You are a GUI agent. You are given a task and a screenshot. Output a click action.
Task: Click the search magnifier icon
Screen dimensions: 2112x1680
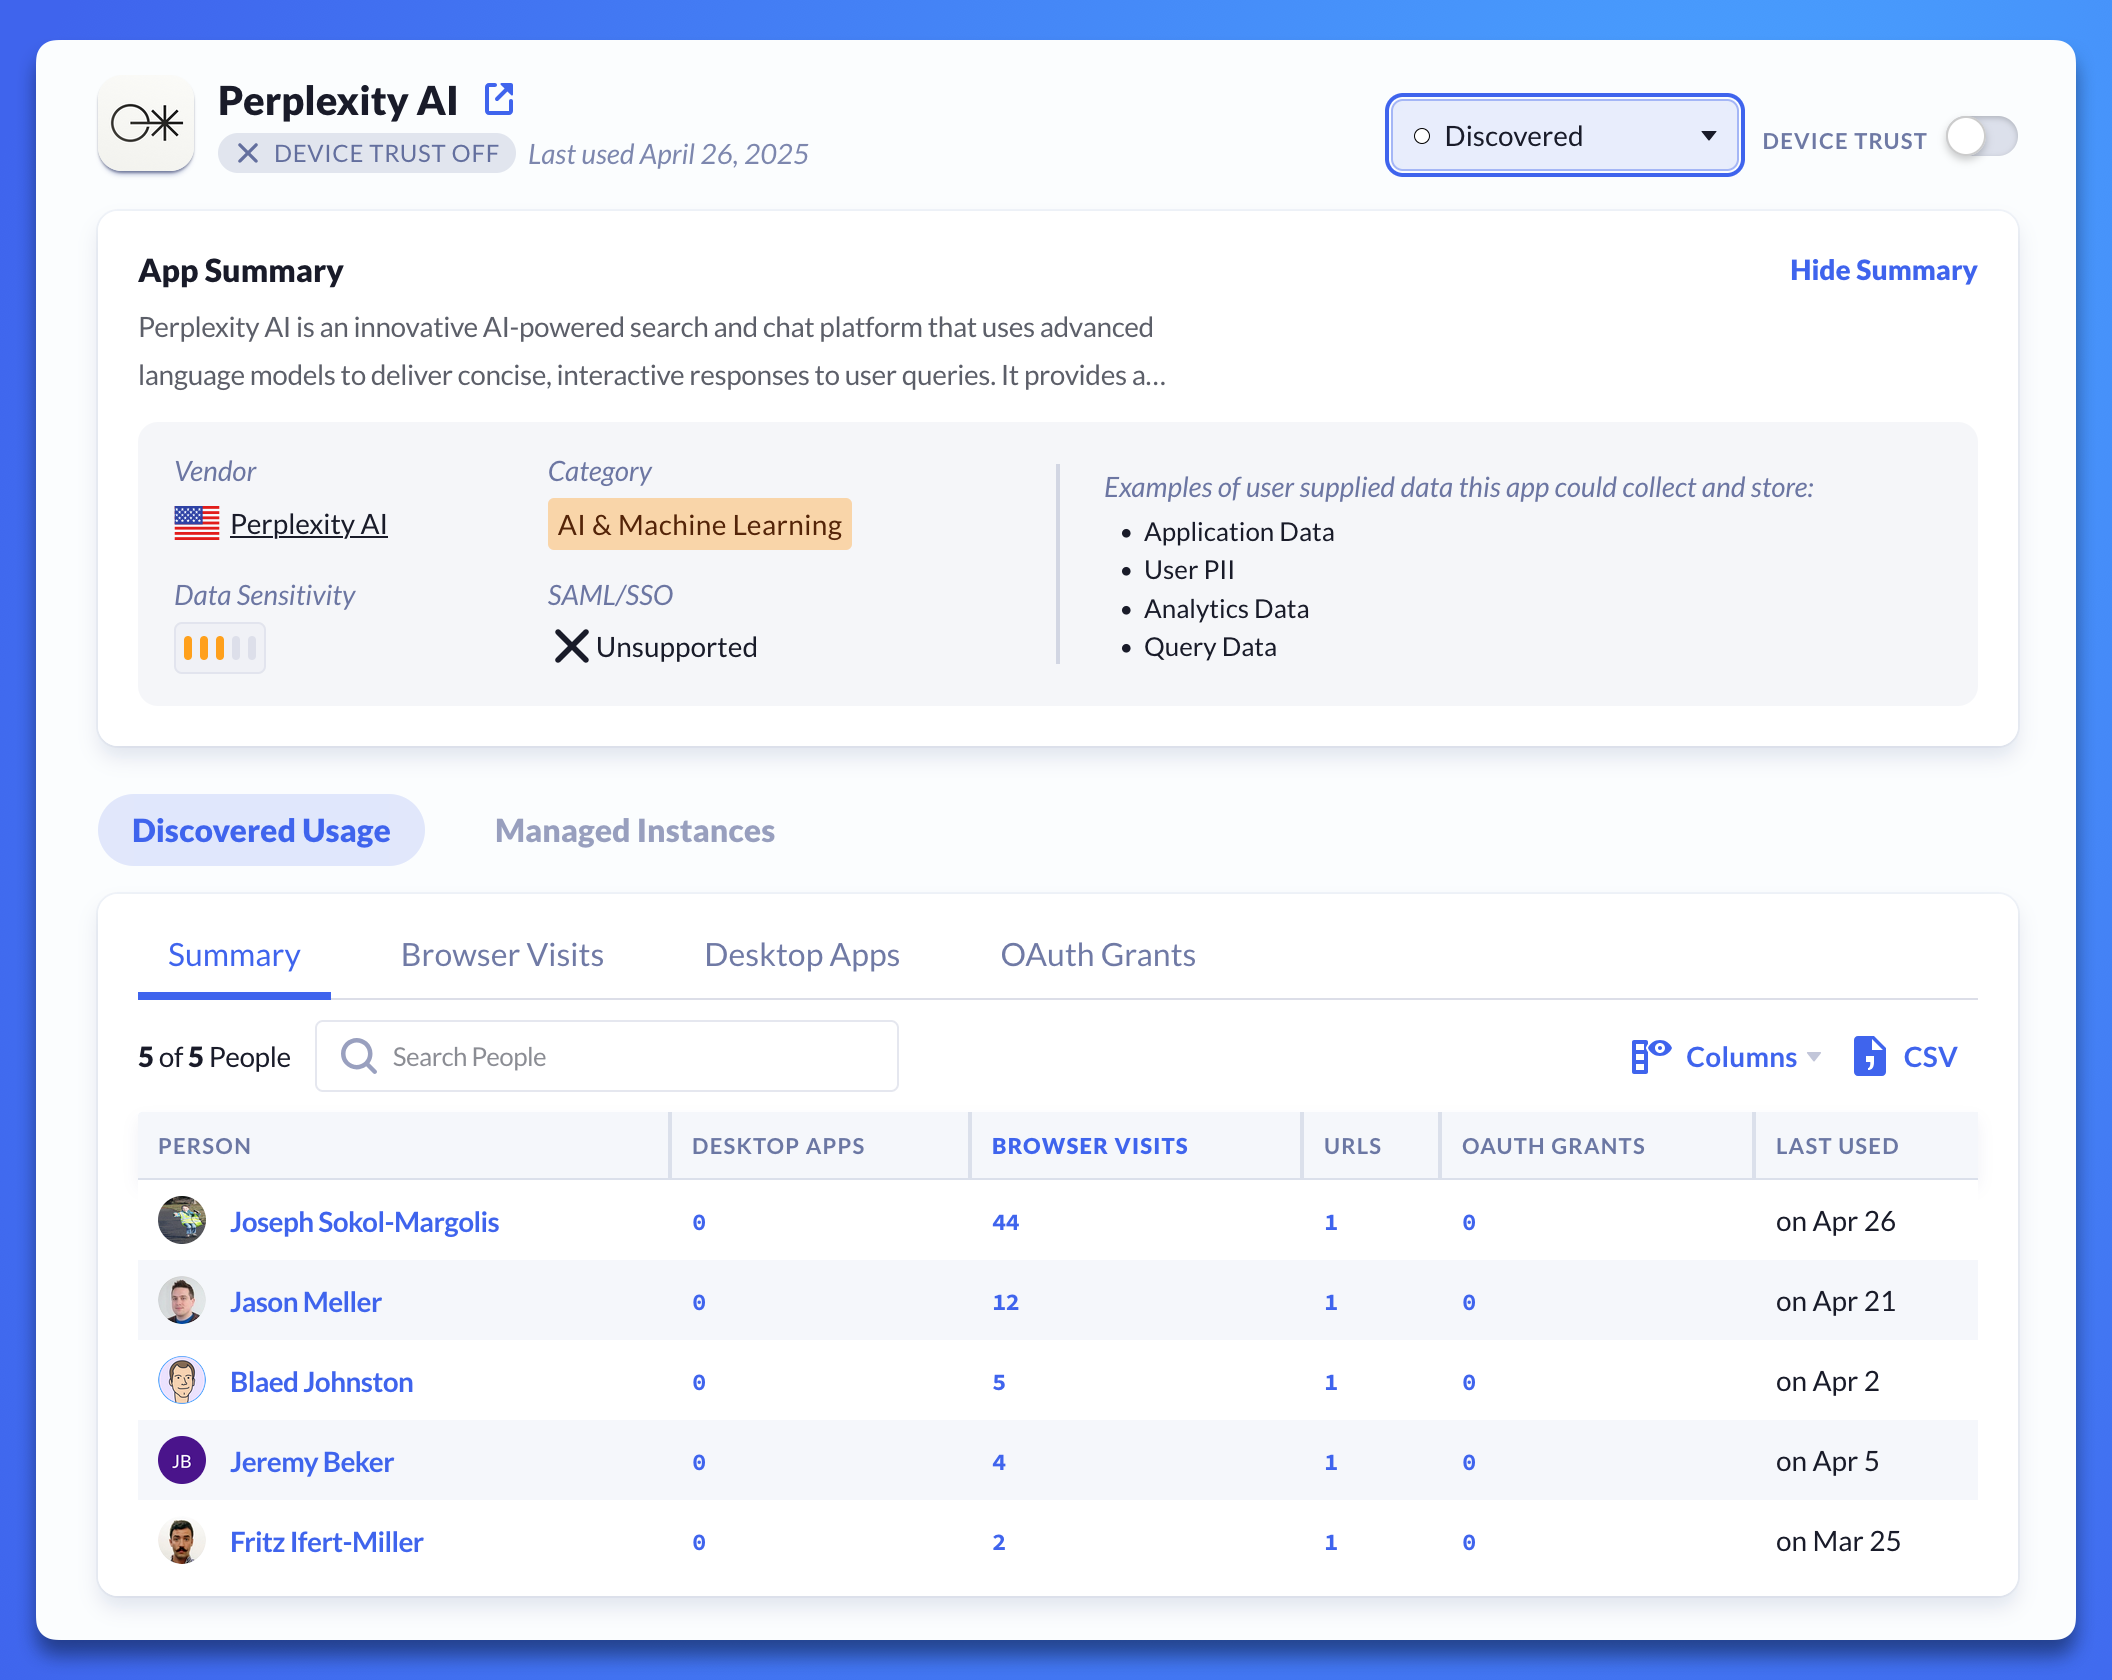358,1056
